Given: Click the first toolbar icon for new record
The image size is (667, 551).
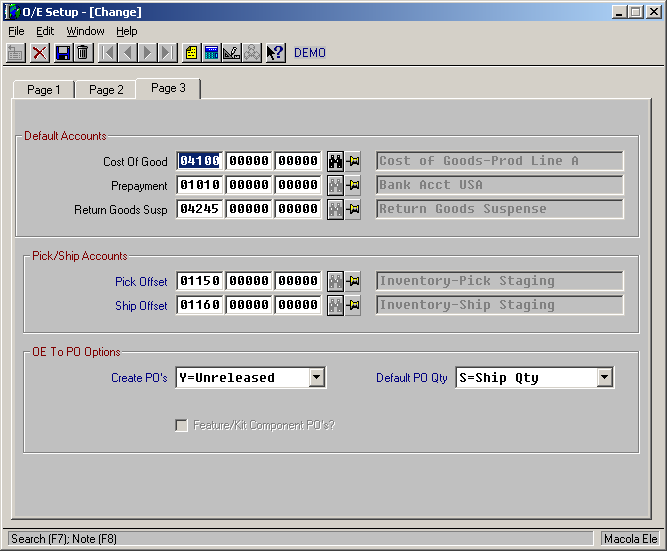Looking at the screenshot, I should tap(16, 53).
